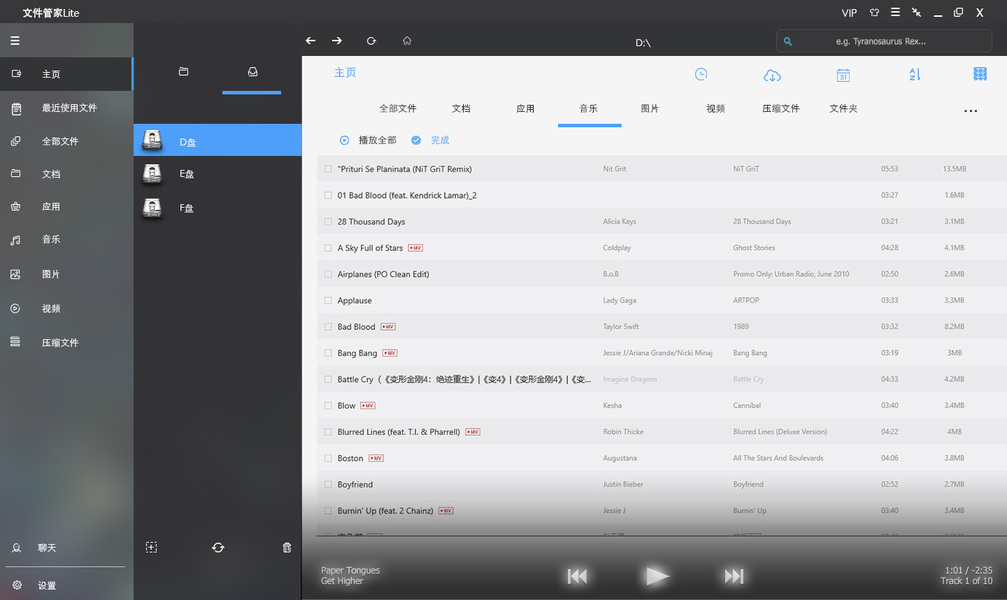Switch to the folder tab icon

coord(184,71)
